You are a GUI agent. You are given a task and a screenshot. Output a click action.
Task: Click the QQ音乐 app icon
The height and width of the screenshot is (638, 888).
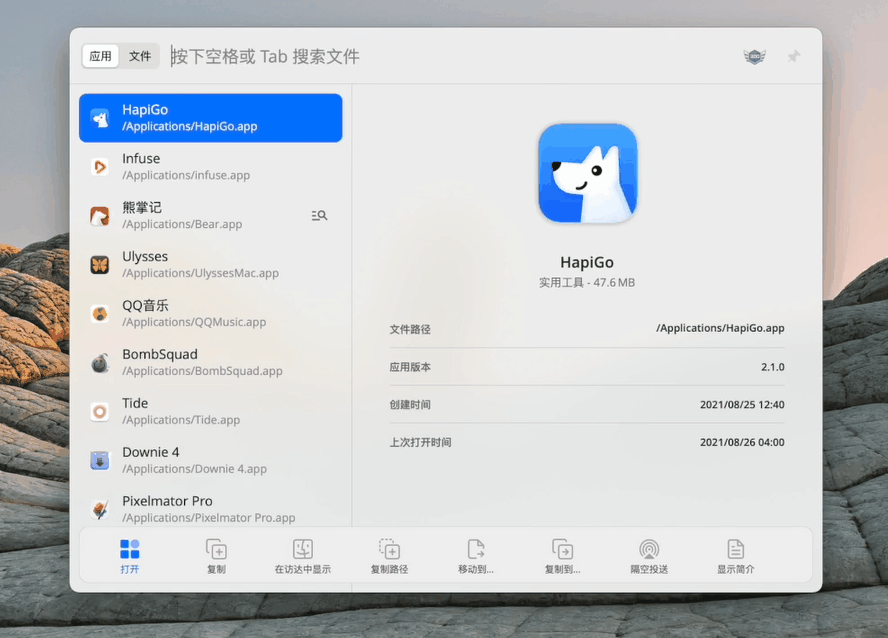coord(100,314)
